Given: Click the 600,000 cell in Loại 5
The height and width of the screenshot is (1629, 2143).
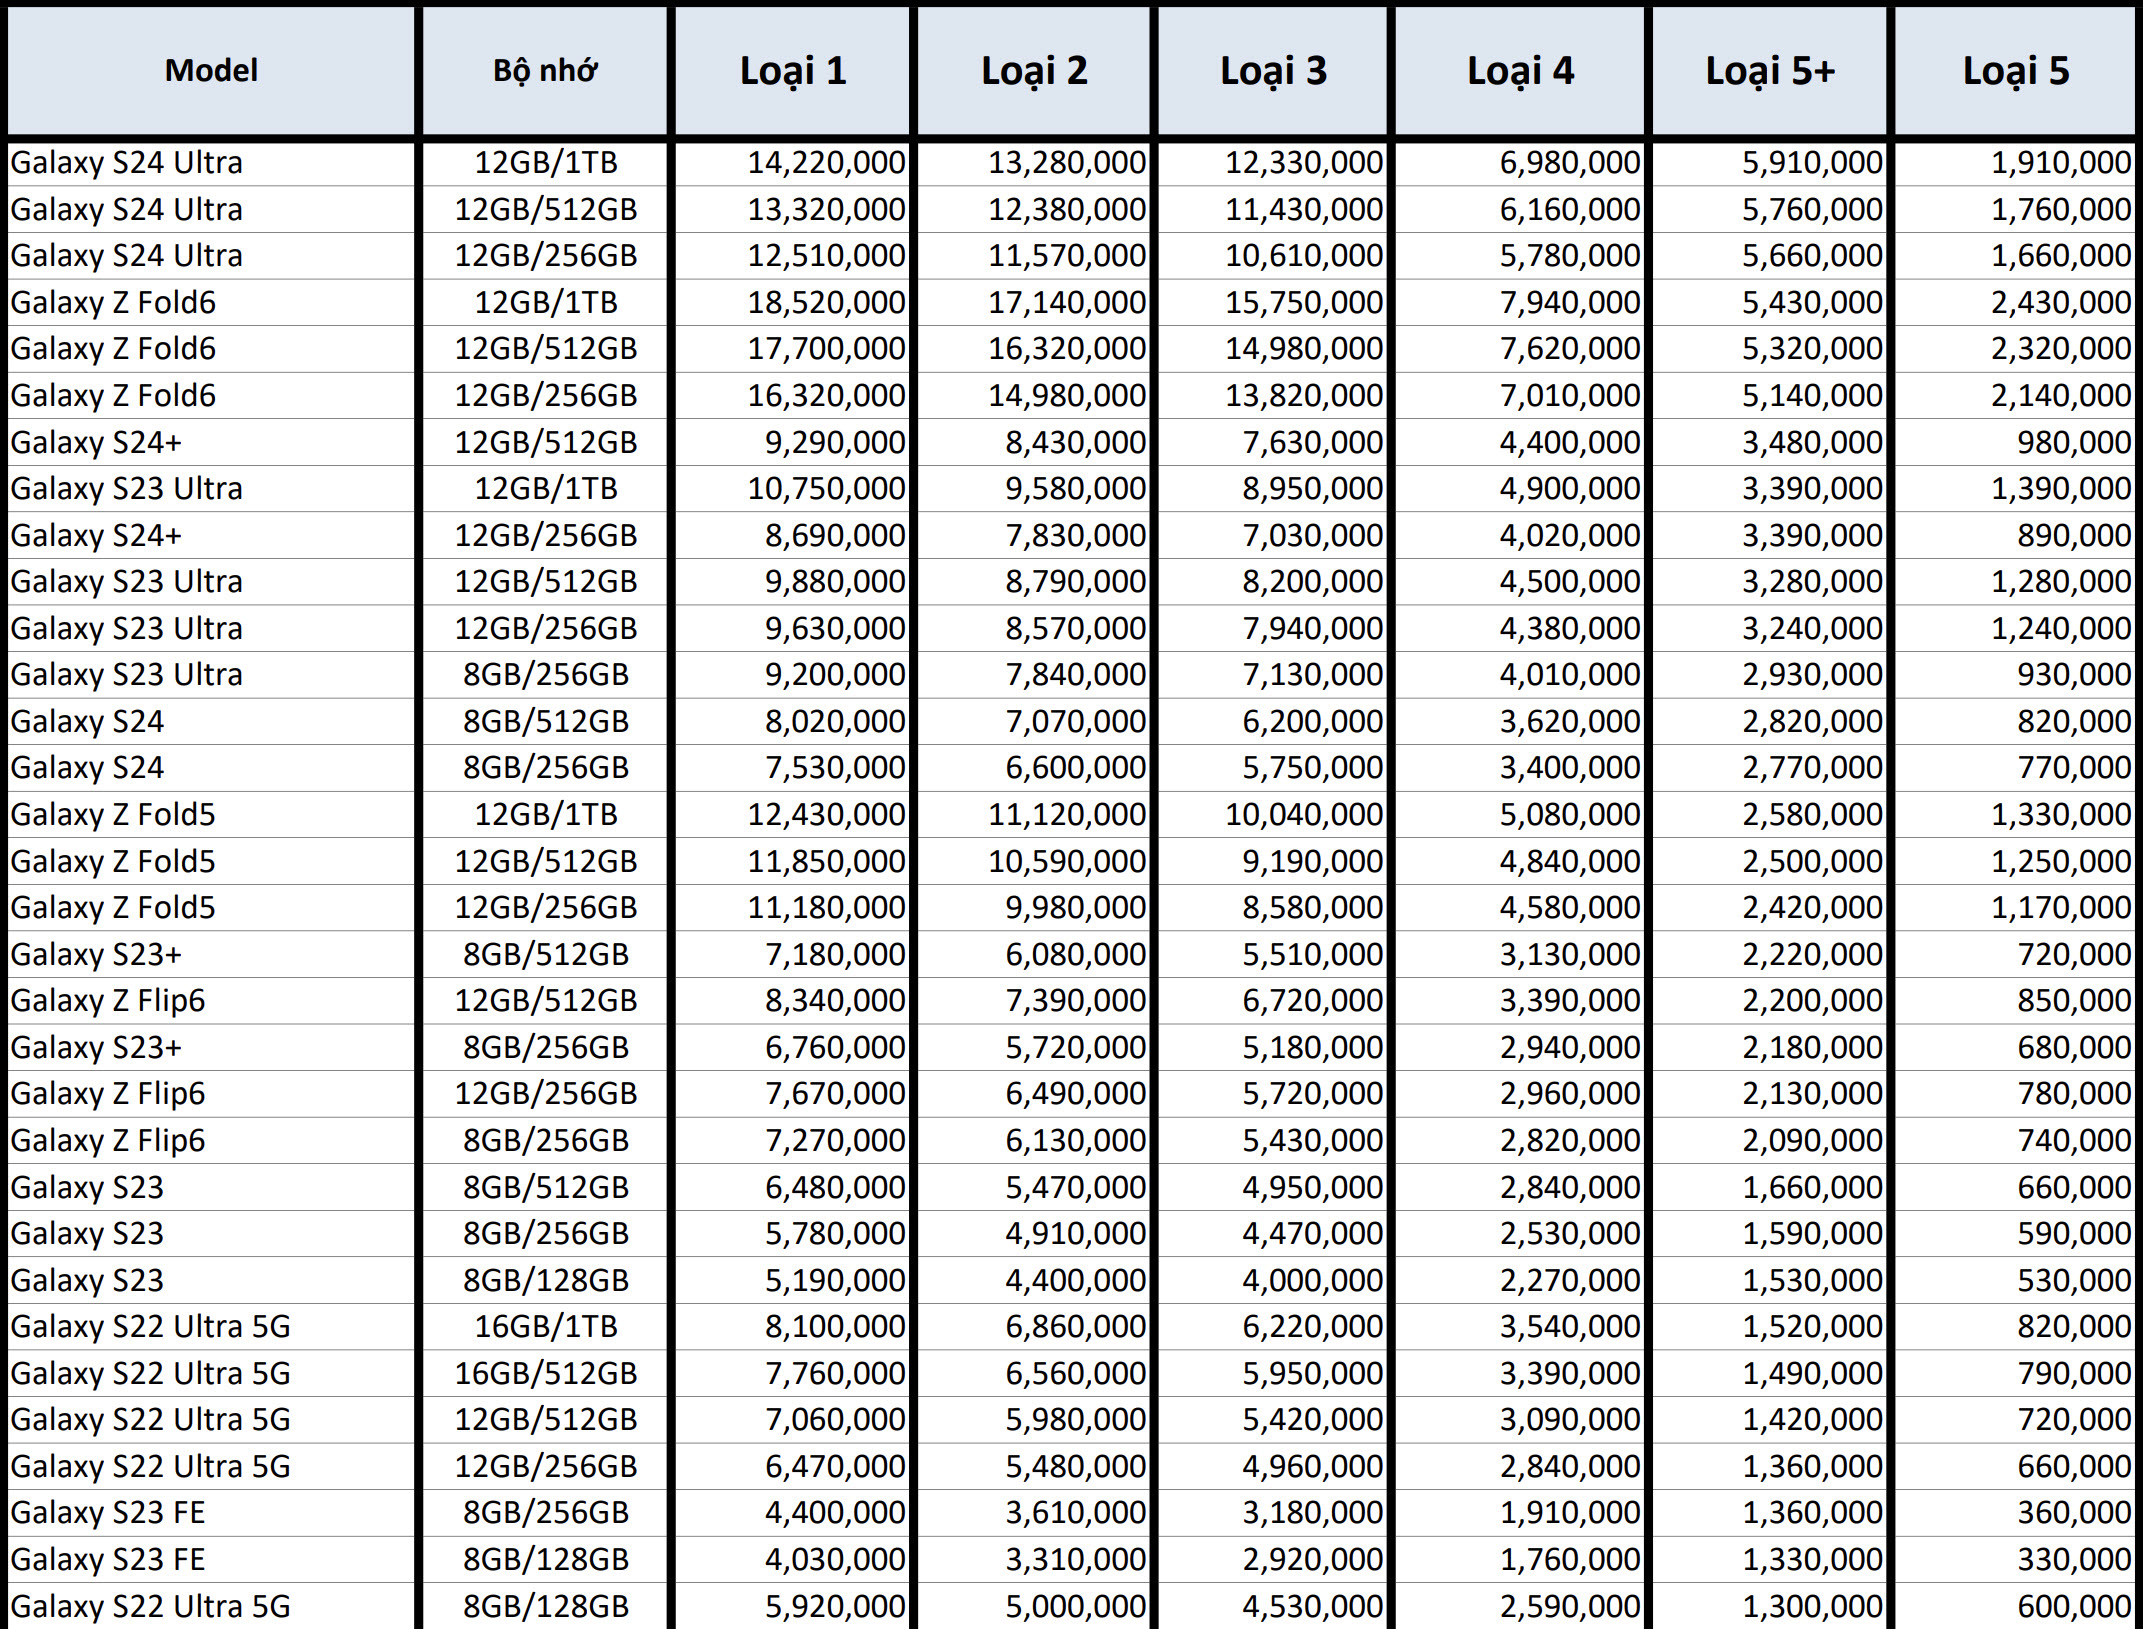Looking at the screenshot, I should coord(2016,1606).
